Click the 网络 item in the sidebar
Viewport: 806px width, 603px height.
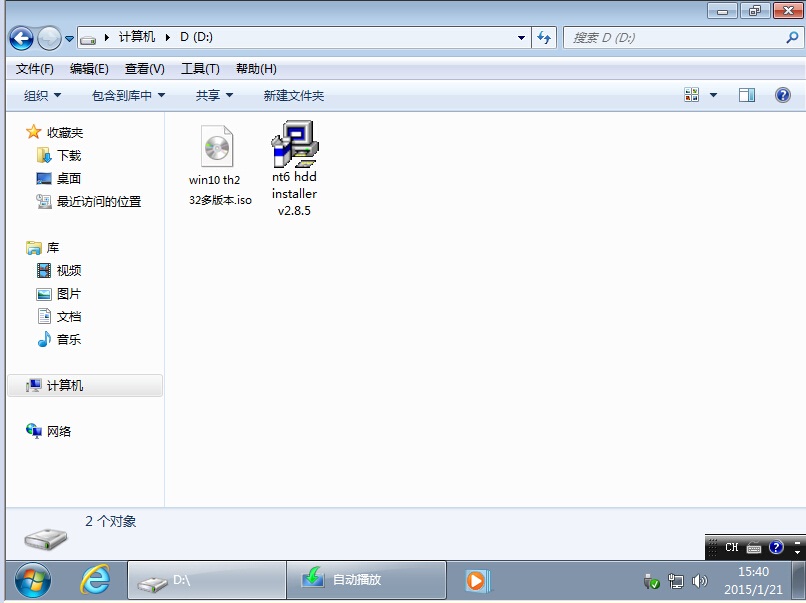pos(59,431)
